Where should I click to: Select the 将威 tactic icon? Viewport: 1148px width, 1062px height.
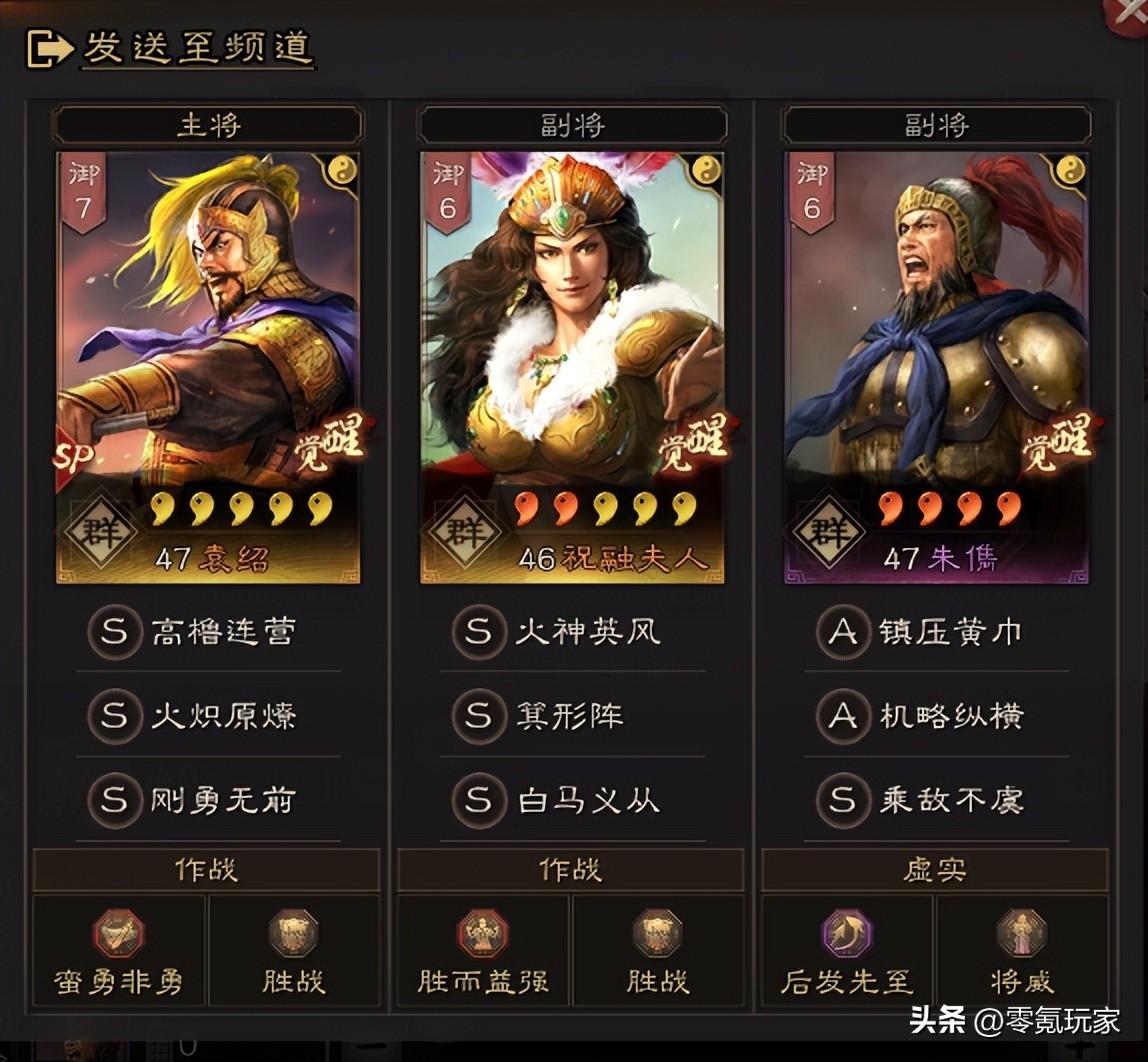pos(1022,933)
